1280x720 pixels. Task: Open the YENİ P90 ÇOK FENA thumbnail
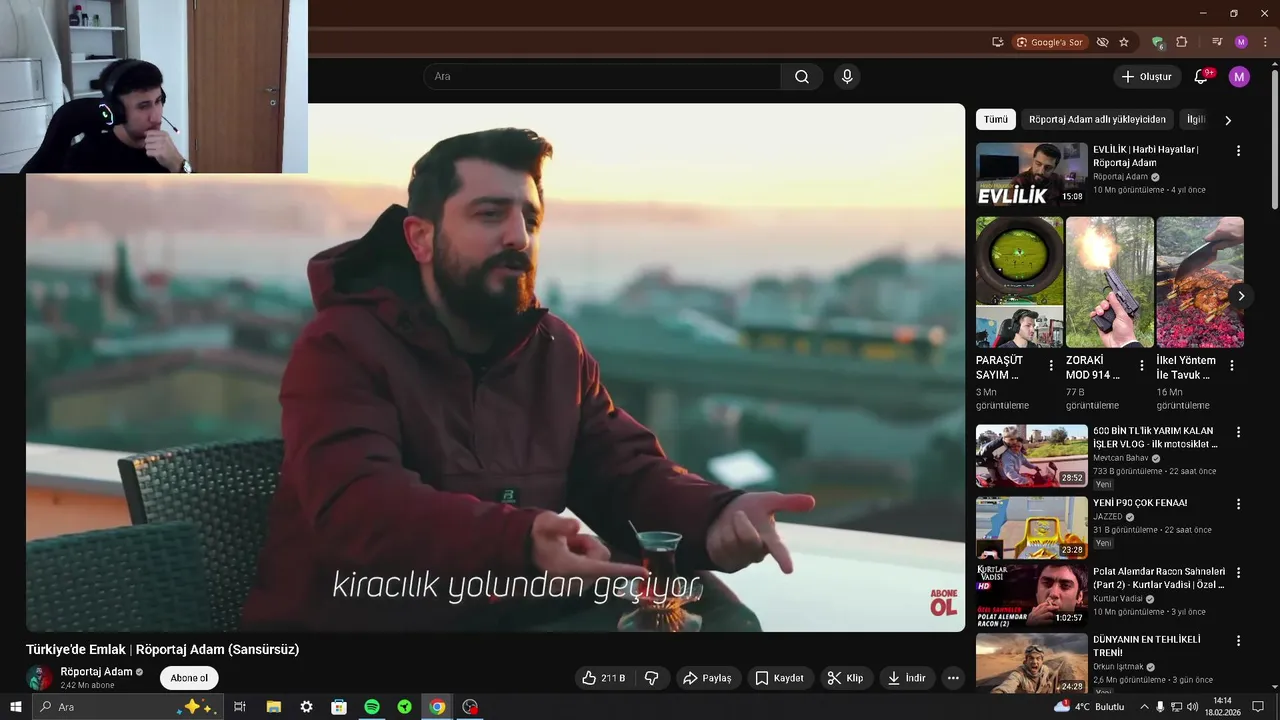click(x=1031, y=528)
